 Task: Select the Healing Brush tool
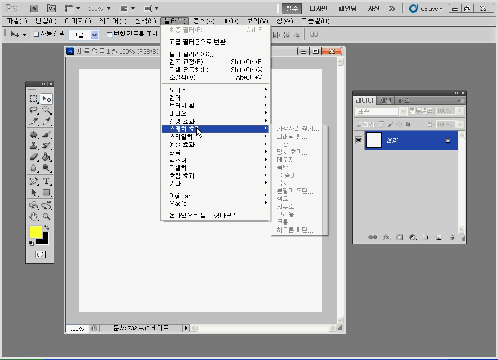coord(34,135)
